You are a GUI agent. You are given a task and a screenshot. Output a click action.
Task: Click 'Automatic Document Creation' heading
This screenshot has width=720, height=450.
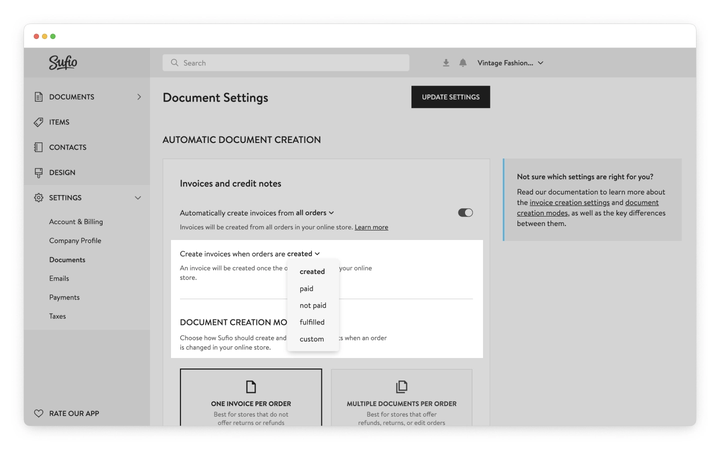tap(242, 140)
